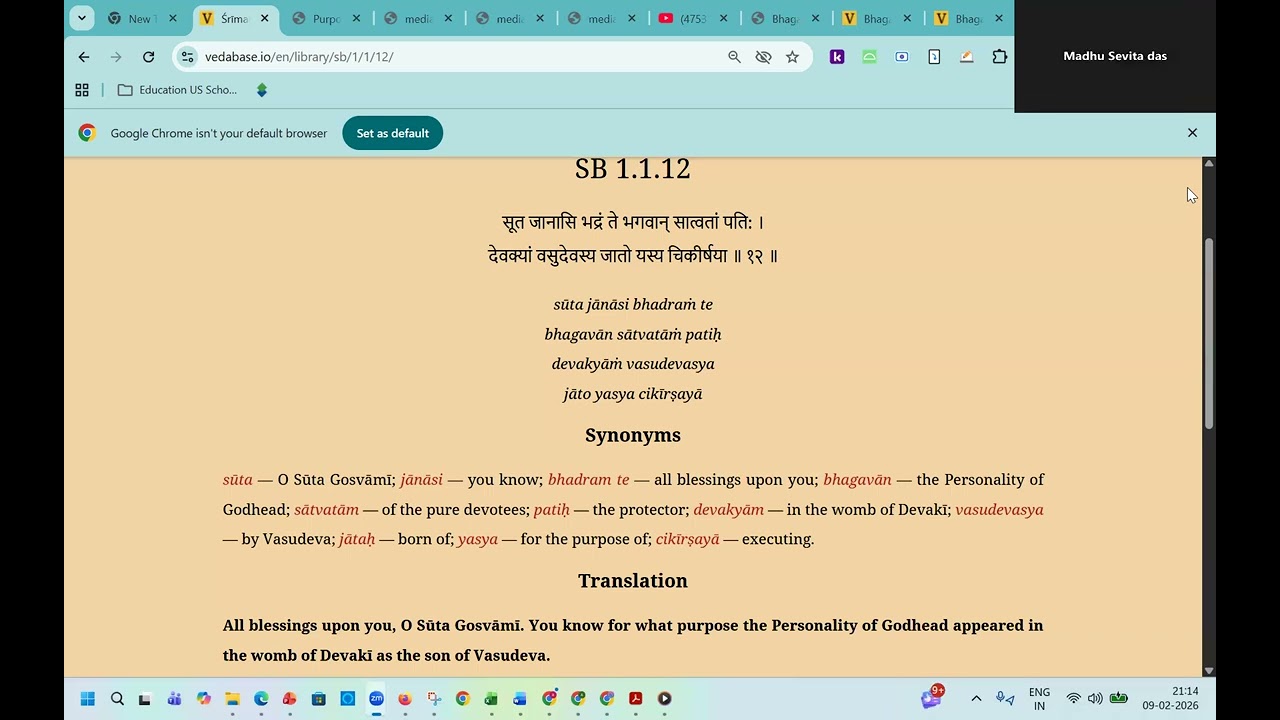This screenshot has width=1280, height=720.
Task: Bookmark this page with the star
Action: tap(792, 57)
